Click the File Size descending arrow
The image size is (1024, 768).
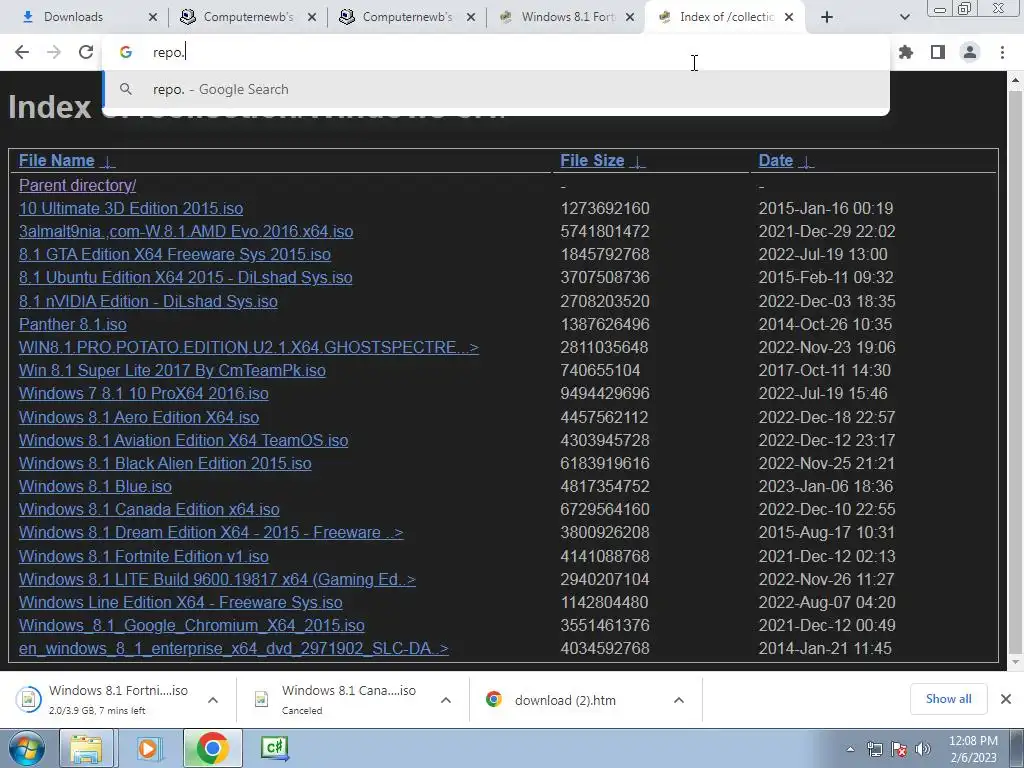(x=637, y=162)
